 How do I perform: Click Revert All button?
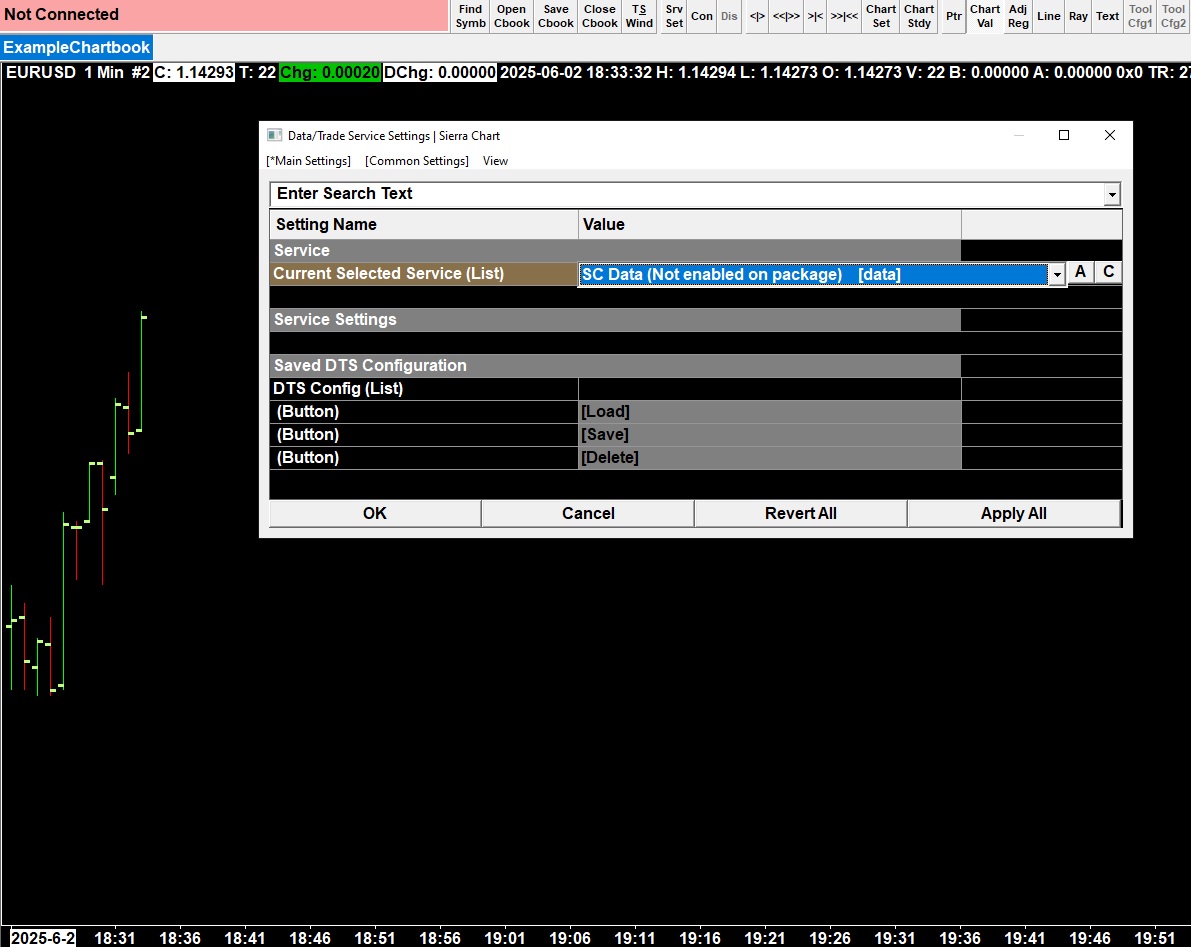pos(801,513)
